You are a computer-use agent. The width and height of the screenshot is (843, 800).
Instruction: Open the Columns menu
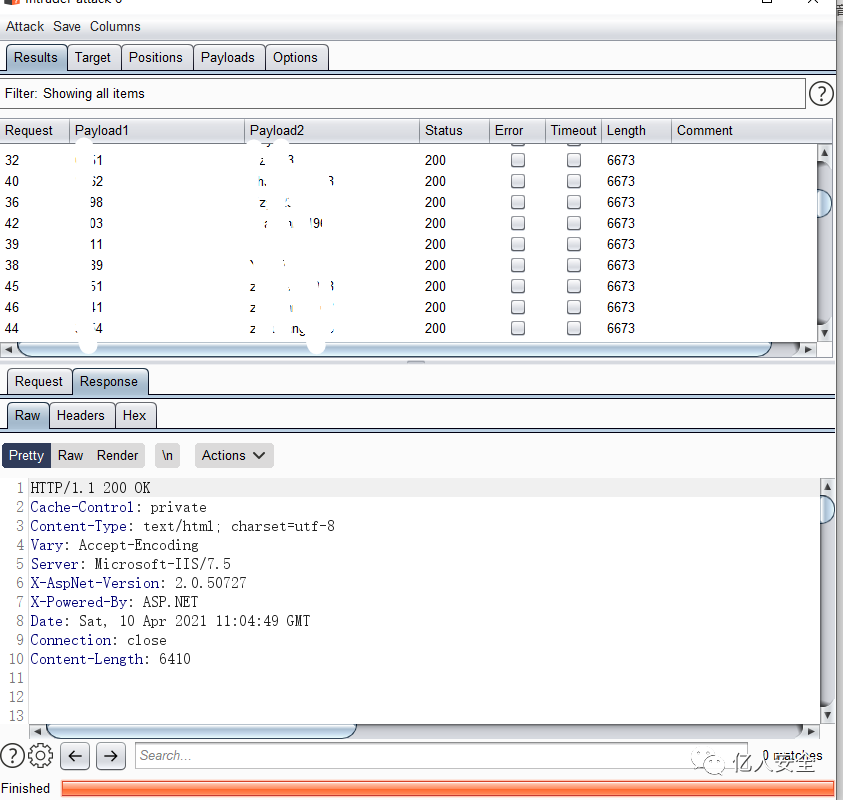click(x=115, y=26)
